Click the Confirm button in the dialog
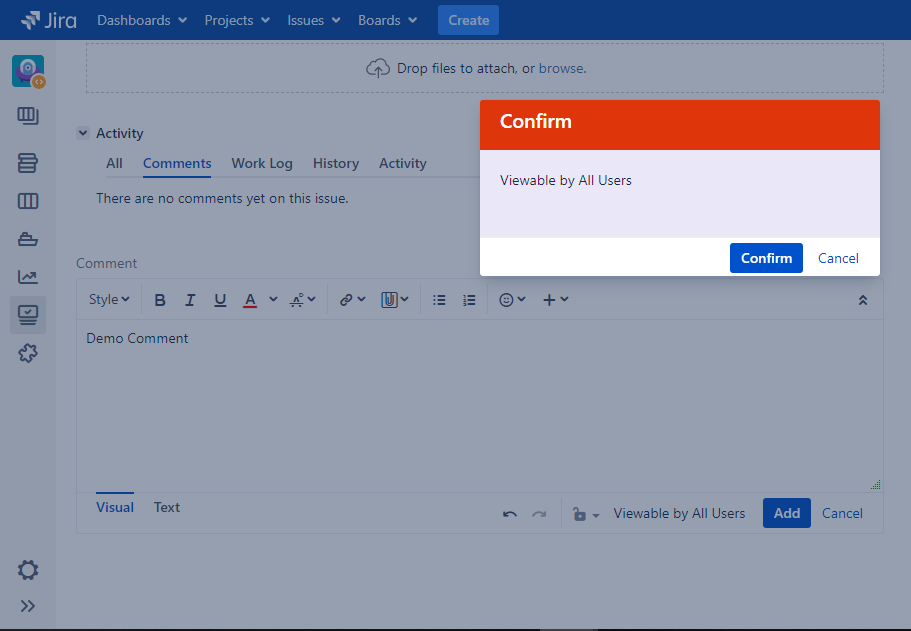The width and height of the screenshot is (911, 631). (x=766, y=258)
